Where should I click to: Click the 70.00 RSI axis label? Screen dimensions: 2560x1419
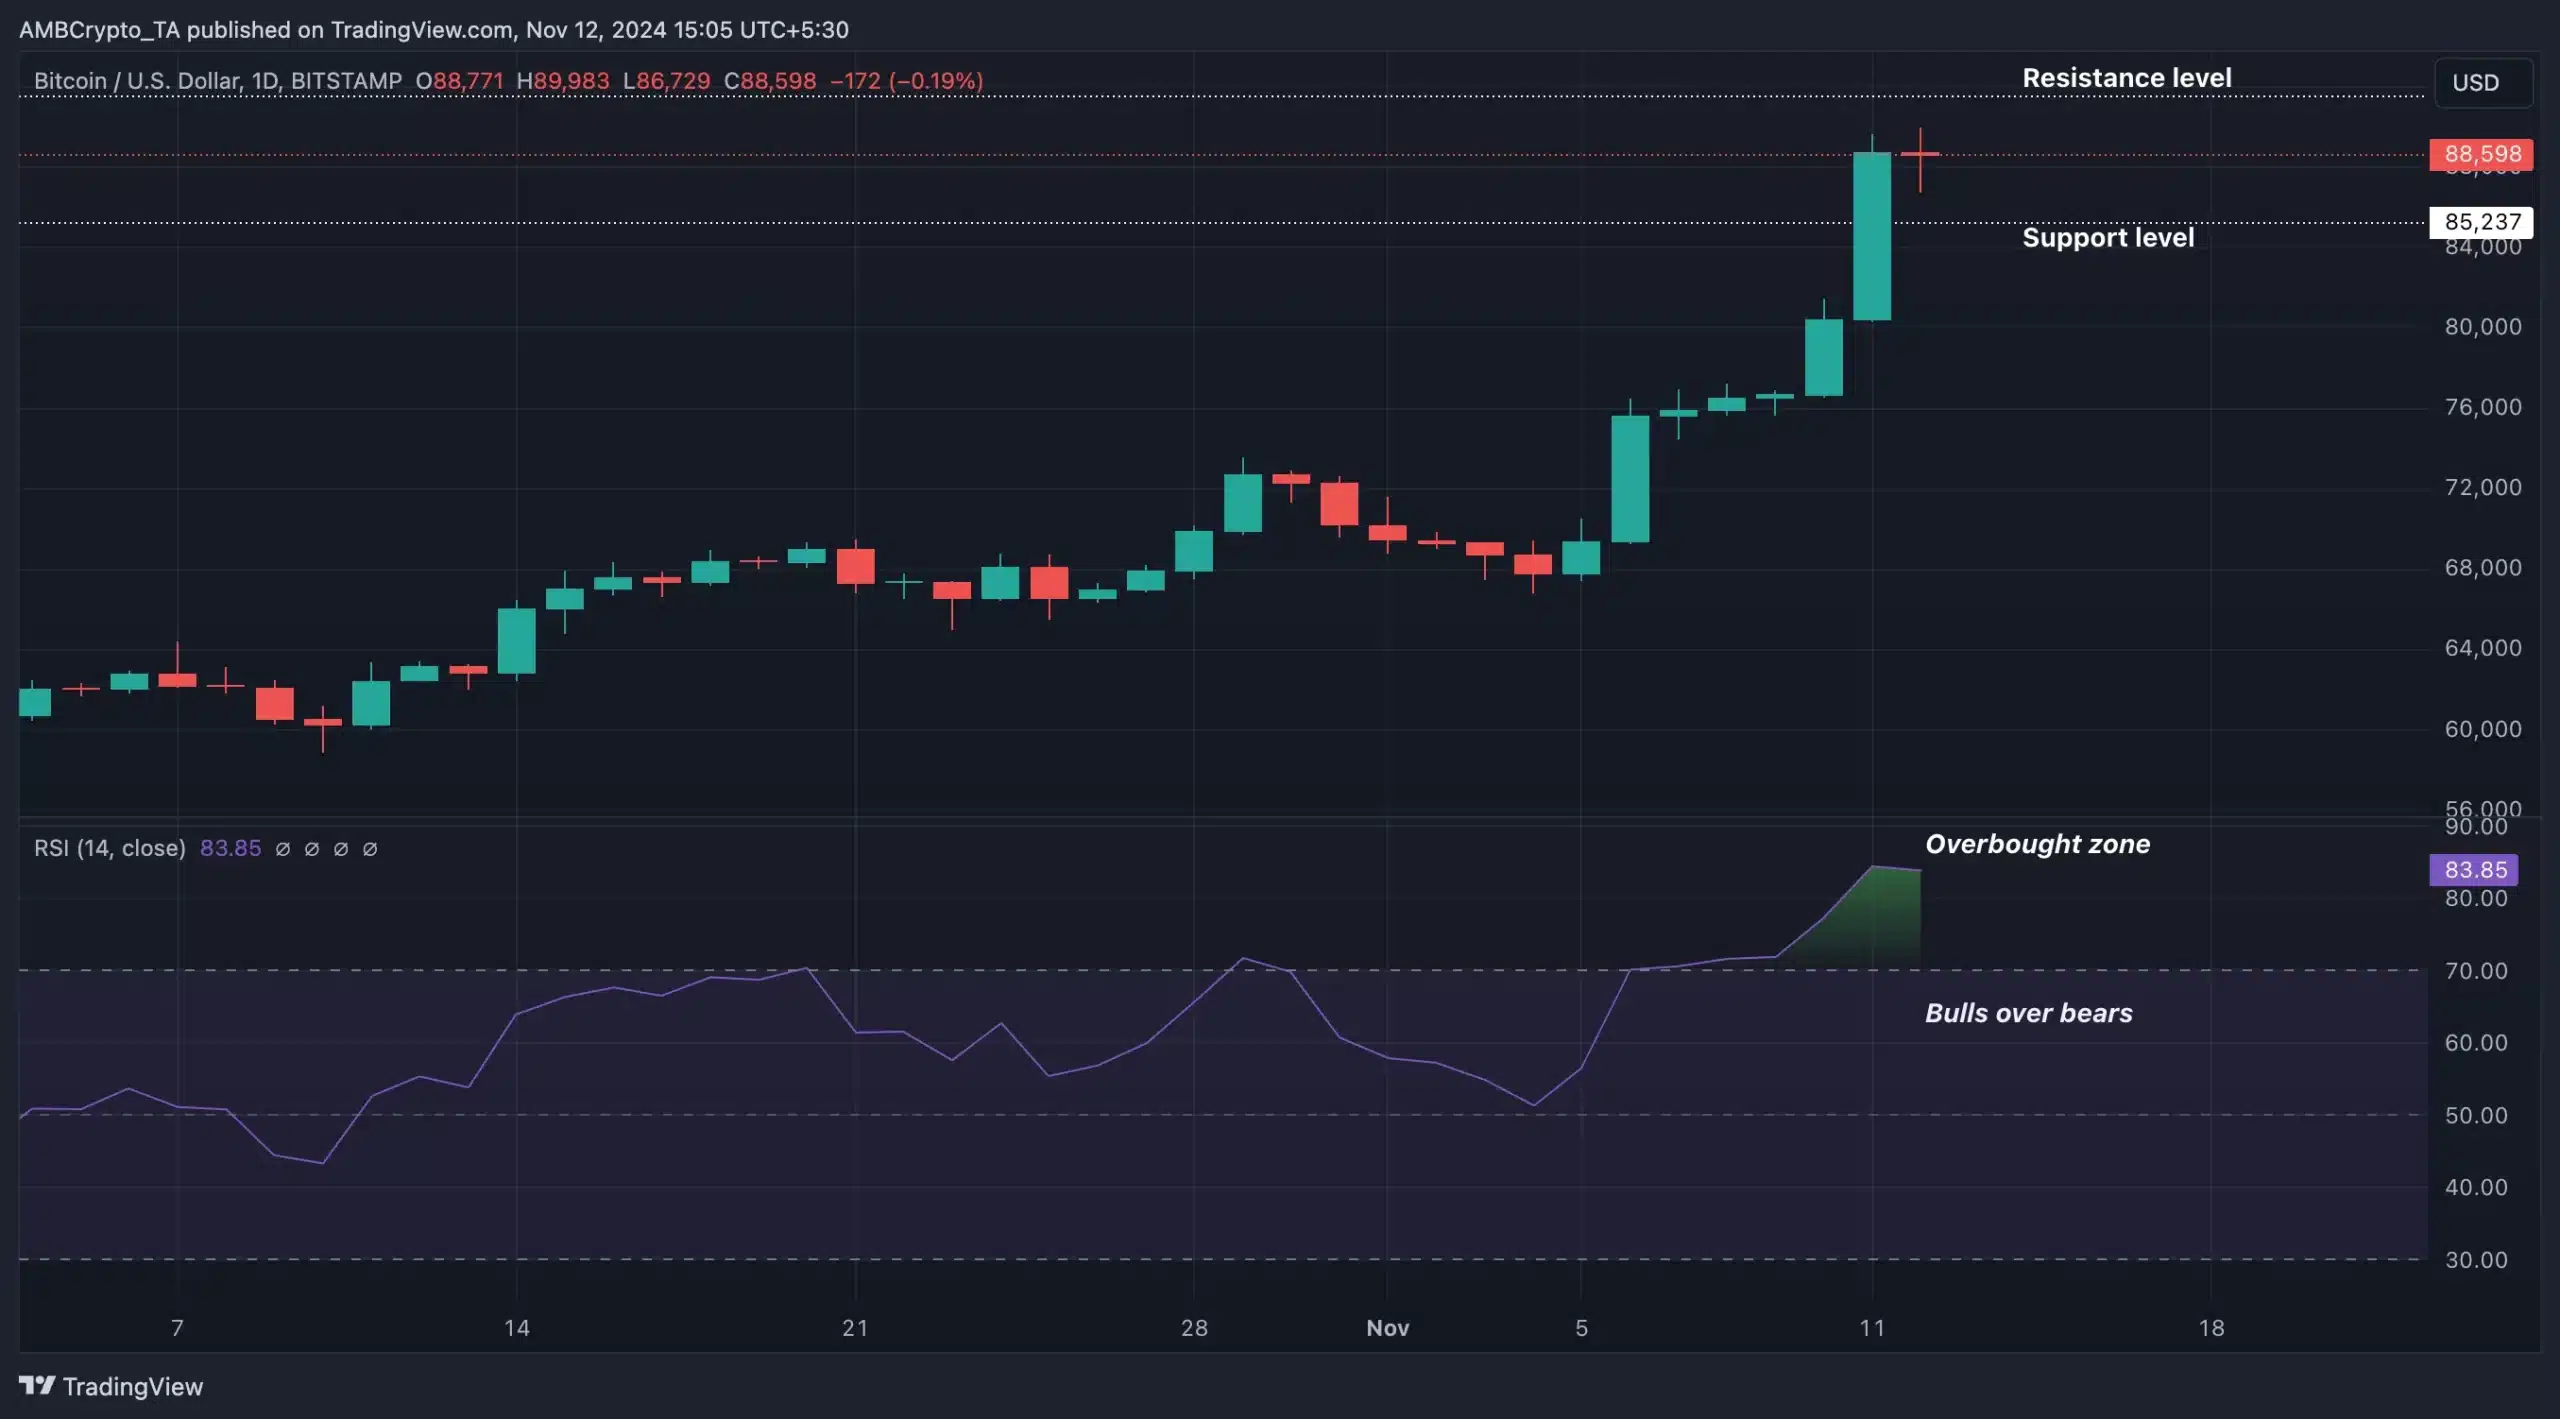coord(2475,971)
